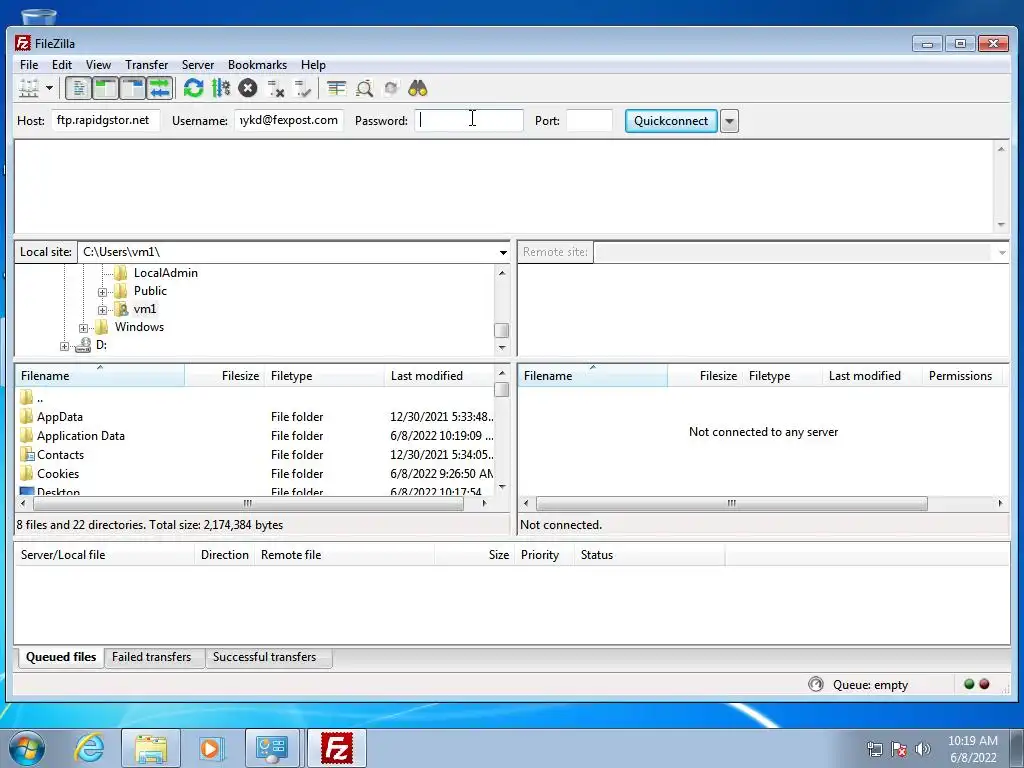Sort remote list by Permissions
Screen dimensions: 1024x768
[961, 376]
